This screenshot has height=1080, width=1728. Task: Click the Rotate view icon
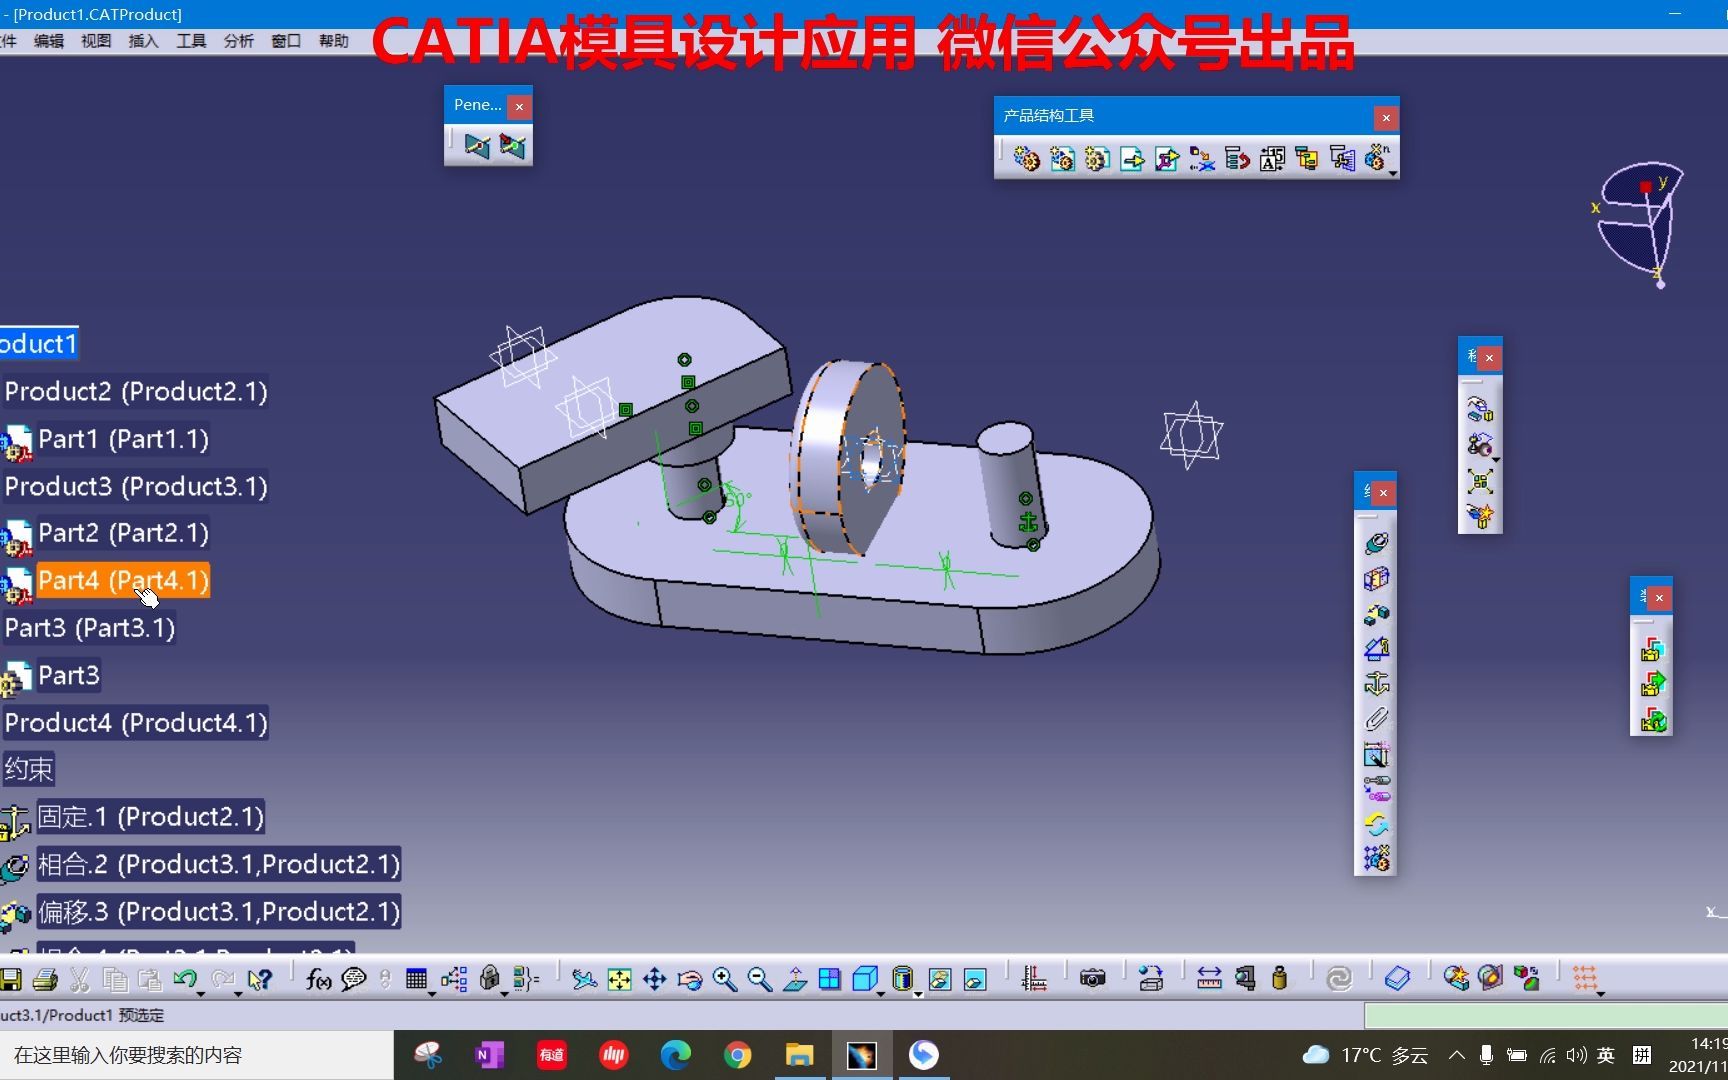pyautogui.click(x=689, y=979)
